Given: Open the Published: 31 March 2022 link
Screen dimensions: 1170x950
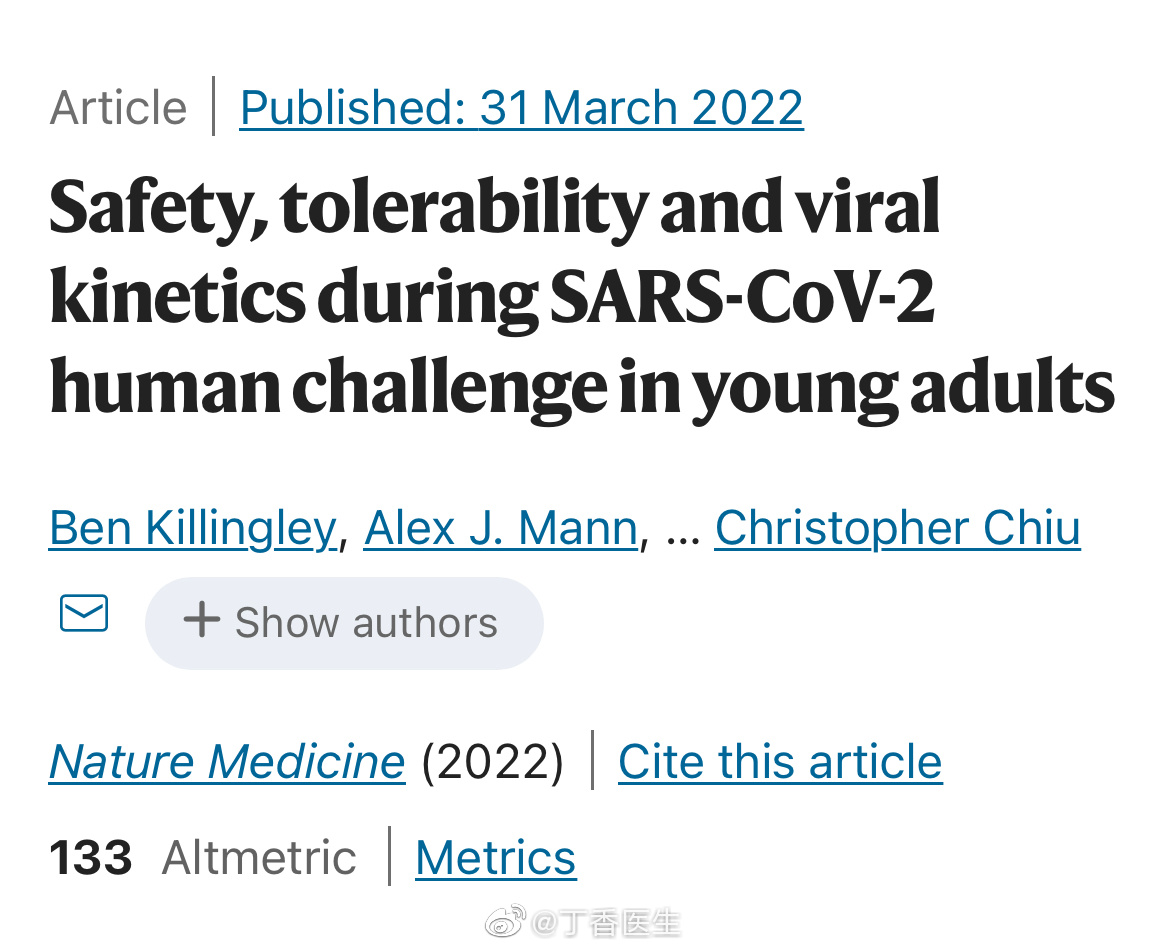Looking at the screenshot, I should (x=521, y=108).
